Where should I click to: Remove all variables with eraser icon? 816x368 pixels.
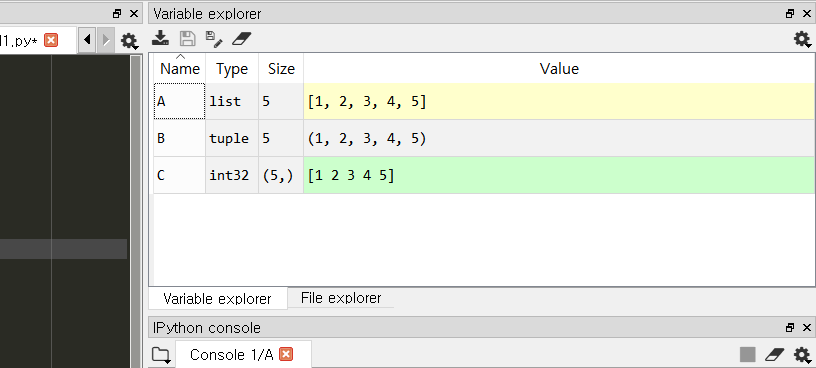click(x=241, y=38)
